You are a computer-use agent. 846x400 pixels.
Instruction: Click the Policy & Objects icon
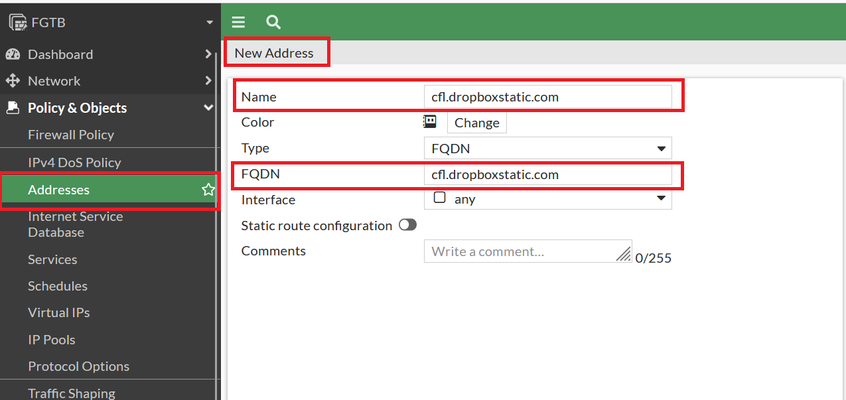(x=12, y=108)
